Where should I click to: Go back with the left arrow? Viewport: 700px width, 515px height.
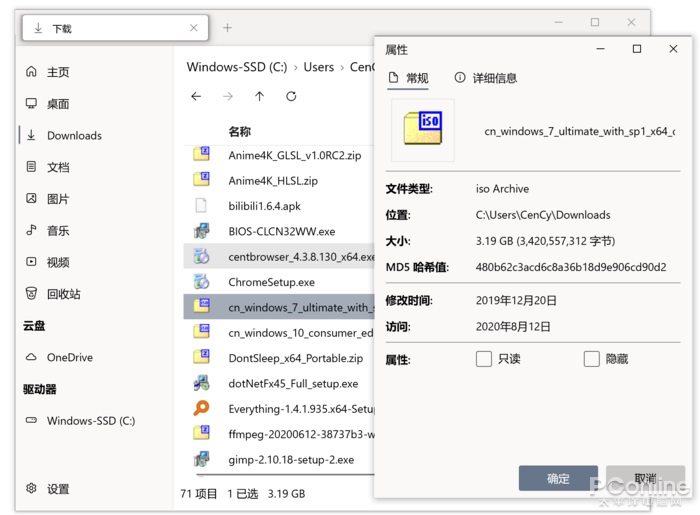pos(196,96)
